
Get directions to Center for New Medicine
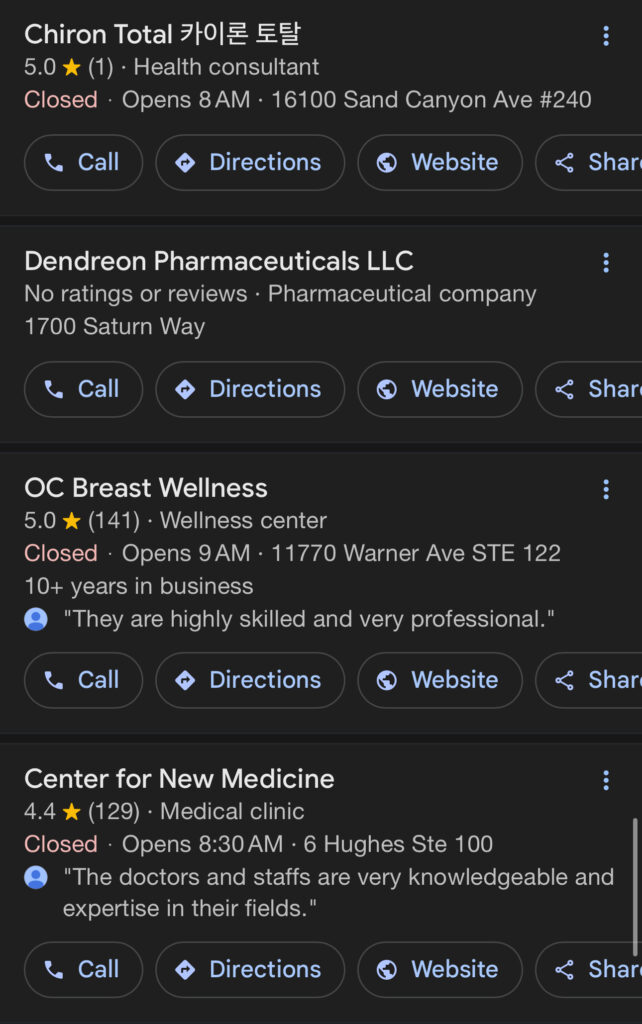[x=250, y=970]
